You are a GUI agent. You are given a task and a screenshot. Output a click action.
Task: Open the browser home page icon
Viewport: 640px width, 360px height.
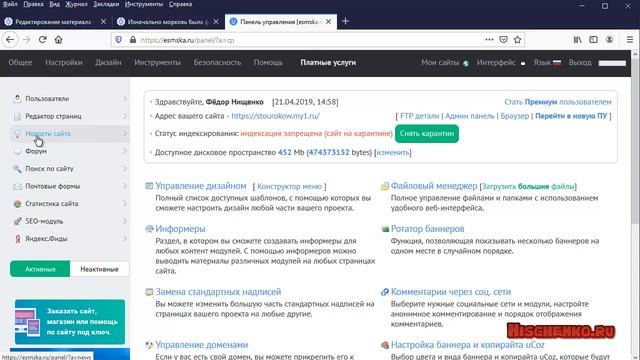tap(58, 40)
